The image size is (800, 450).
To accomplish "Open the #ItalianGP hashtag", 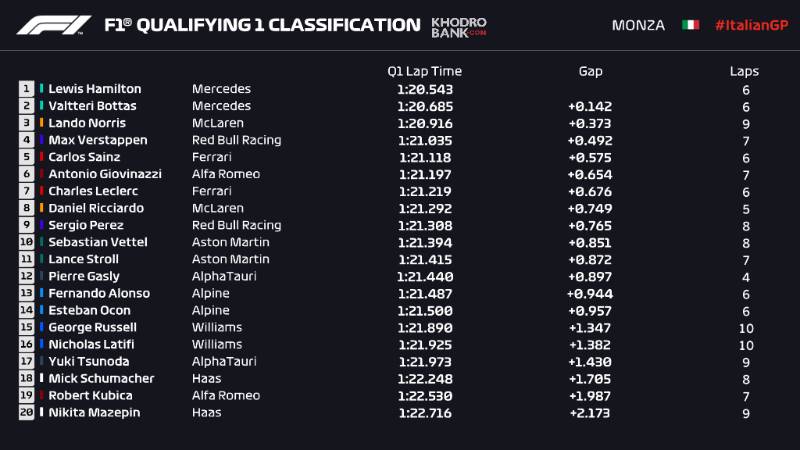I will 750,25.
